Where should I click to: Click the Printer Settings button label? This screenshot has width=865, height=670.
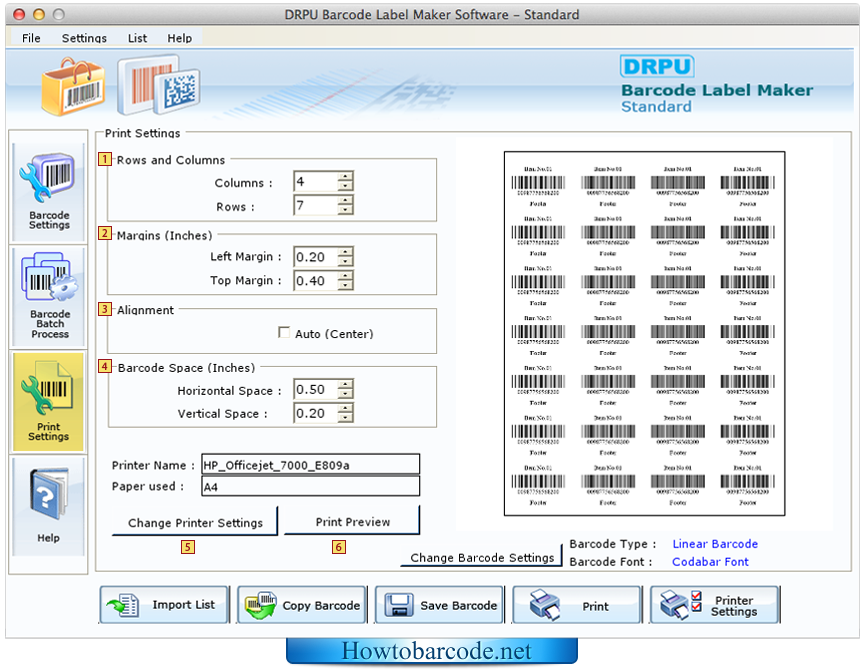734,605
